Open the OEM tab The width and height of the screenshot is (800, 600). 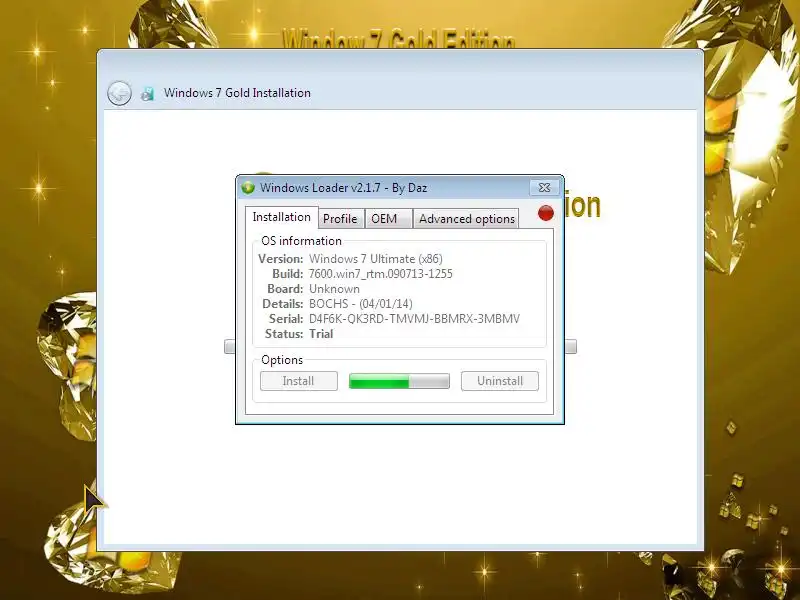pyautogui.click(x=388, y=219)
